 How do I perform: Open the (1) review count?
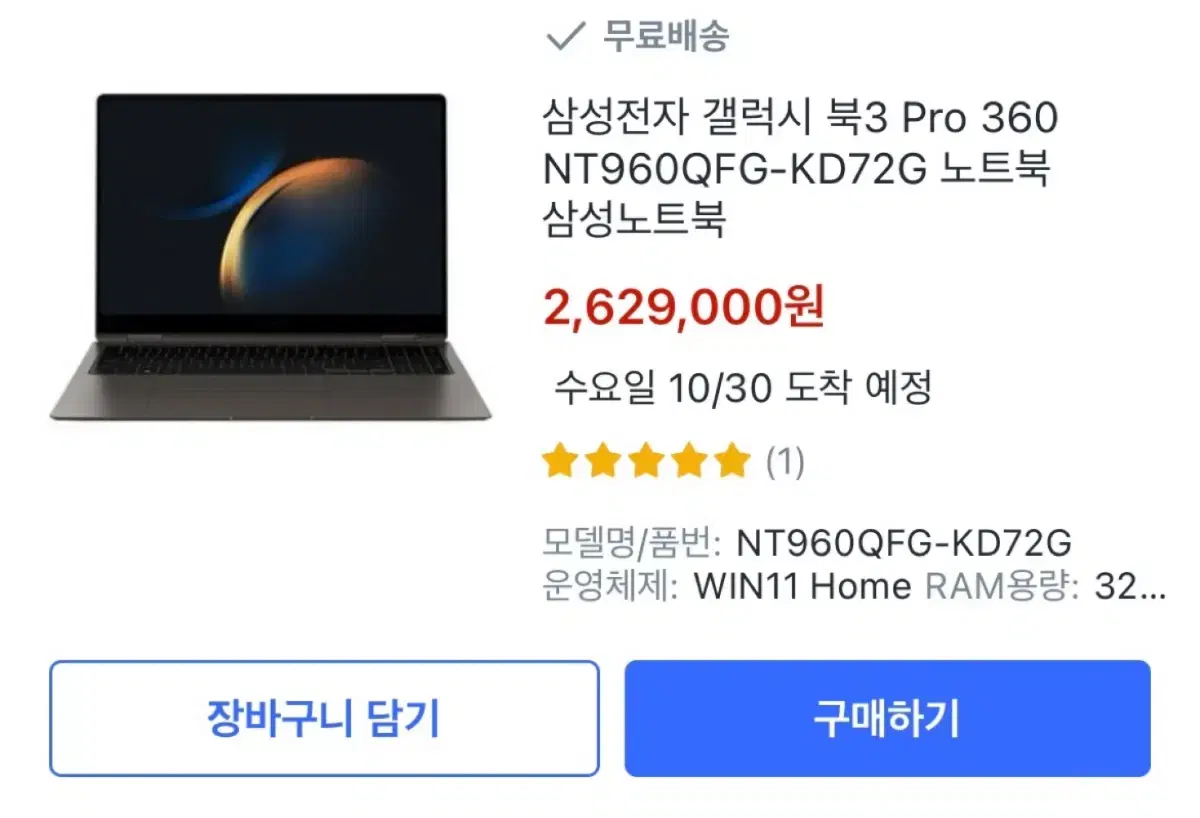coord(785,462)
